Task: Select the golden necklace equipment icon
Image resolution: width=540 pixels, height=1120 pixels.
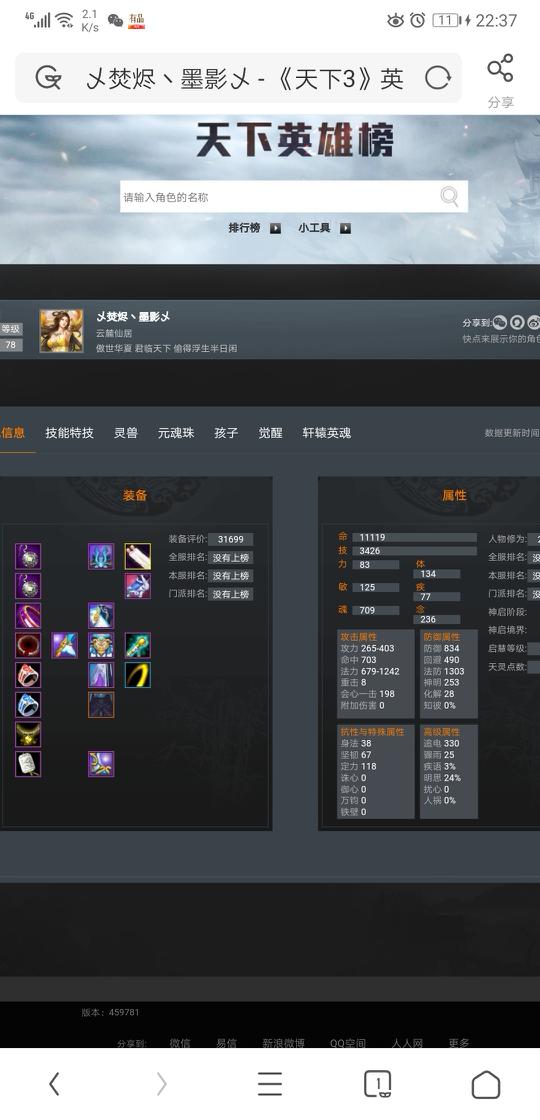Action: (x=28, y=734)
